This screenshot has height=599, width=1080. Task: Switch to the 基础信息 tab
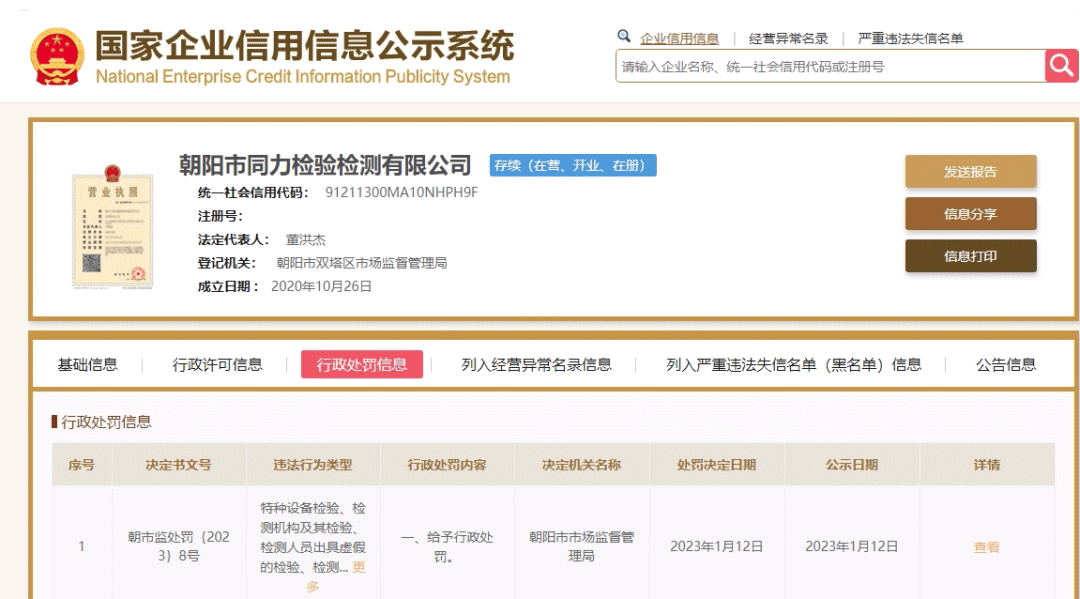pos(87,365)
